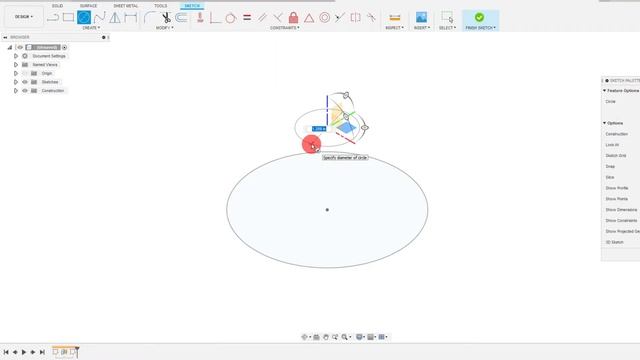Switch to the TOOLS tab
The image size is (640, 360).
coord(160,6)
